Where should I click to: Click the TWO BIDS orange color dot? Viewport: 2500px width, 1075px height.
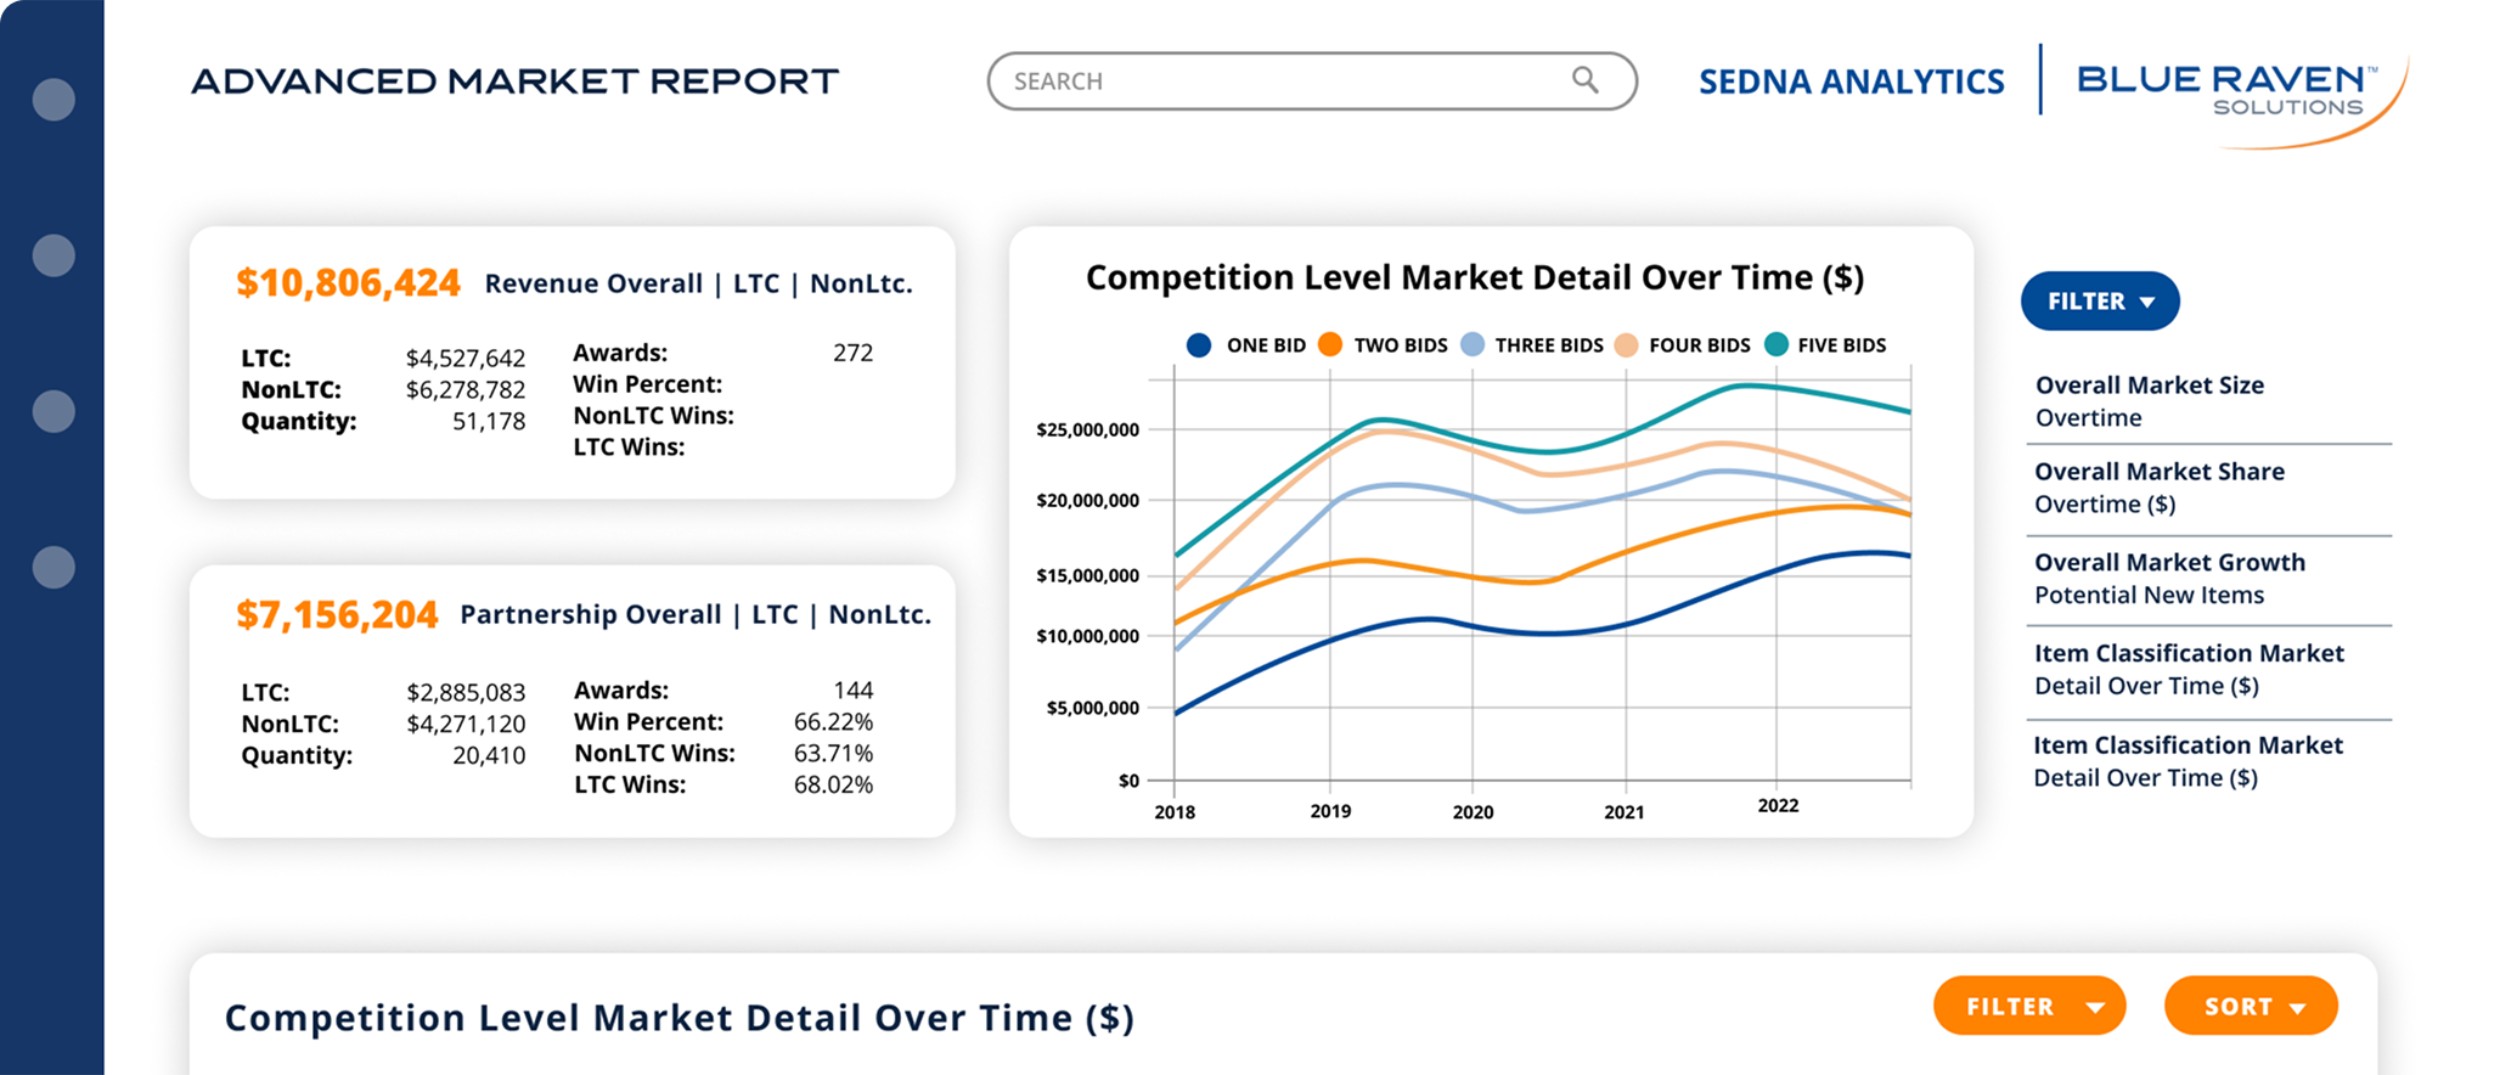pos(1328,345)
